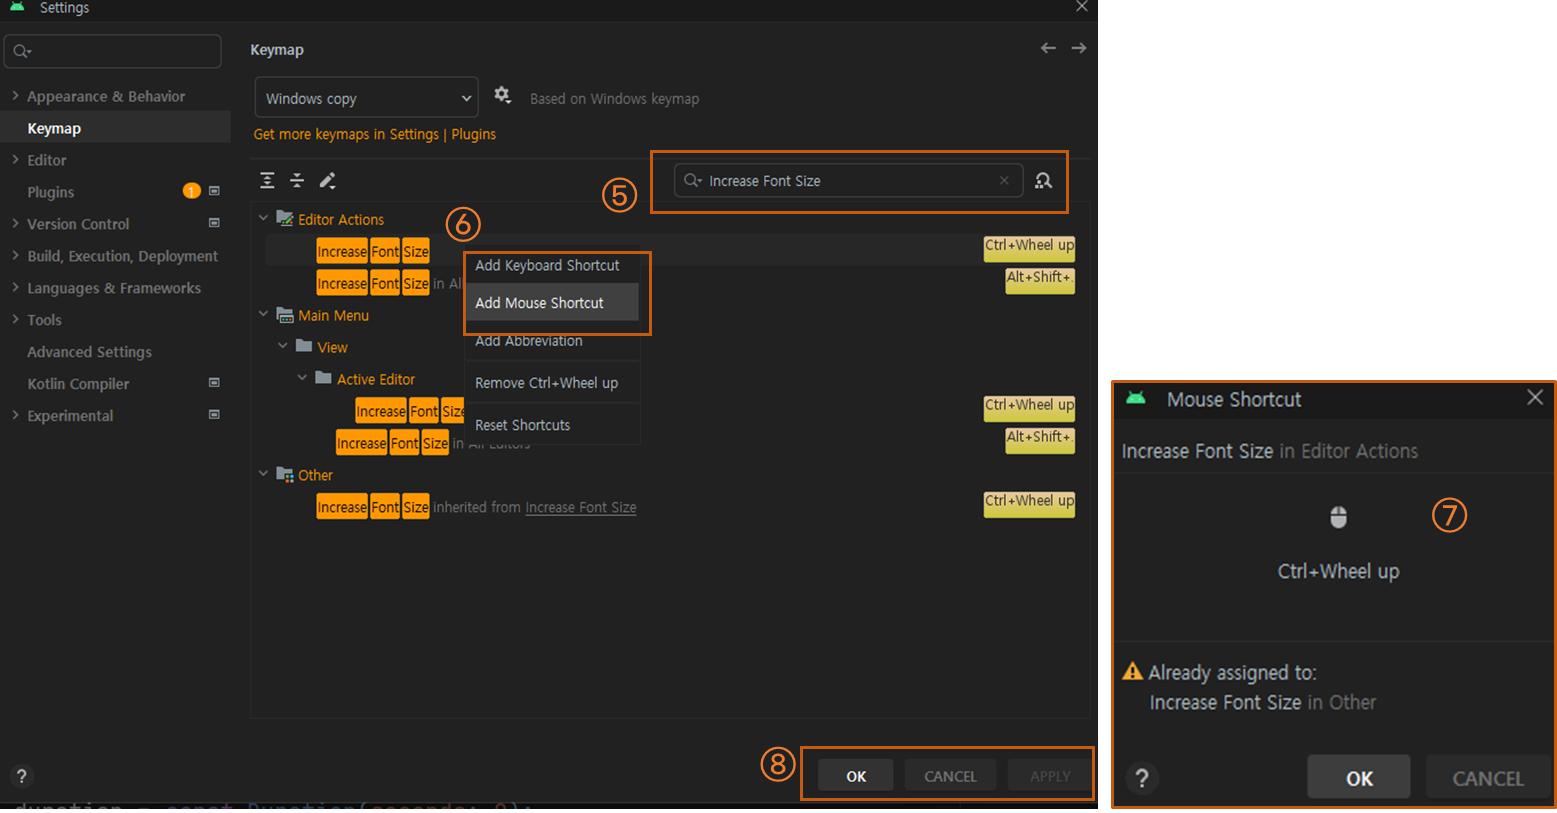The image size is (1557, 813).
Task: Open Advanced Settings page
Action: [x=89, y=352]
